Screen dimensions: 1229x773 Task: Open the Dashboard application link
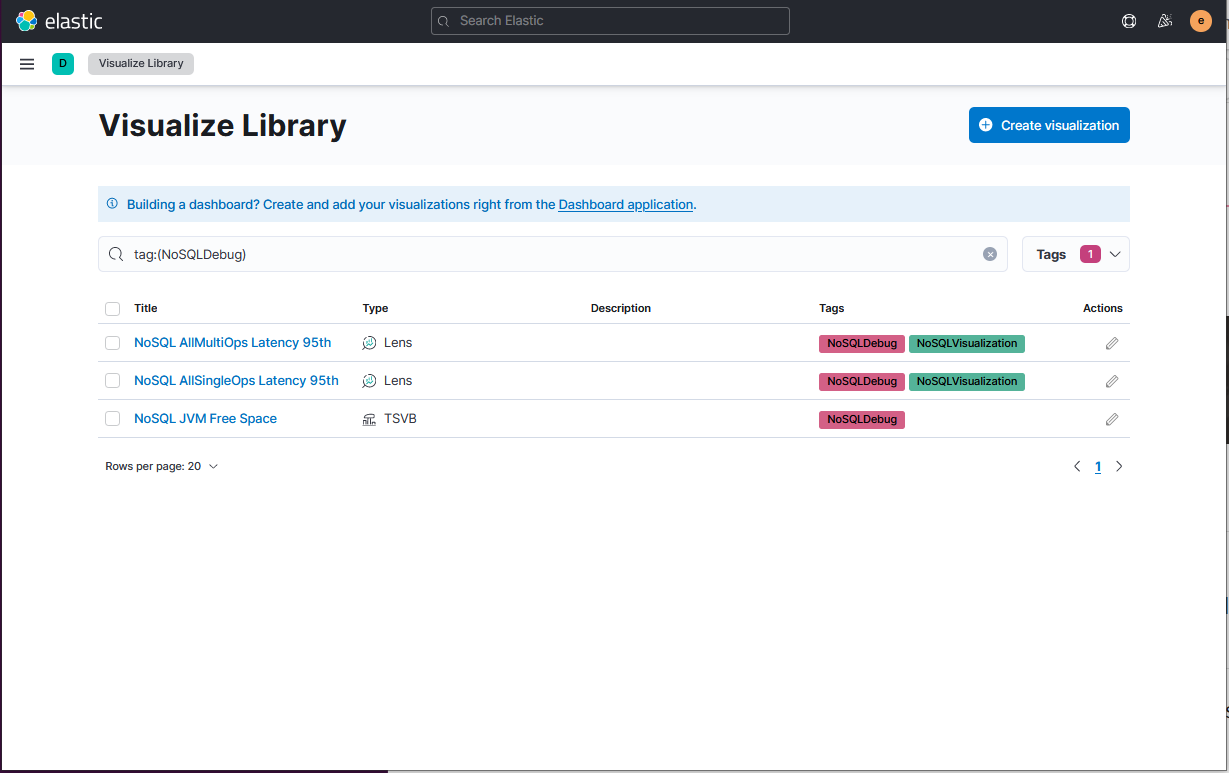pyautogui.click(x=625, y=204)
